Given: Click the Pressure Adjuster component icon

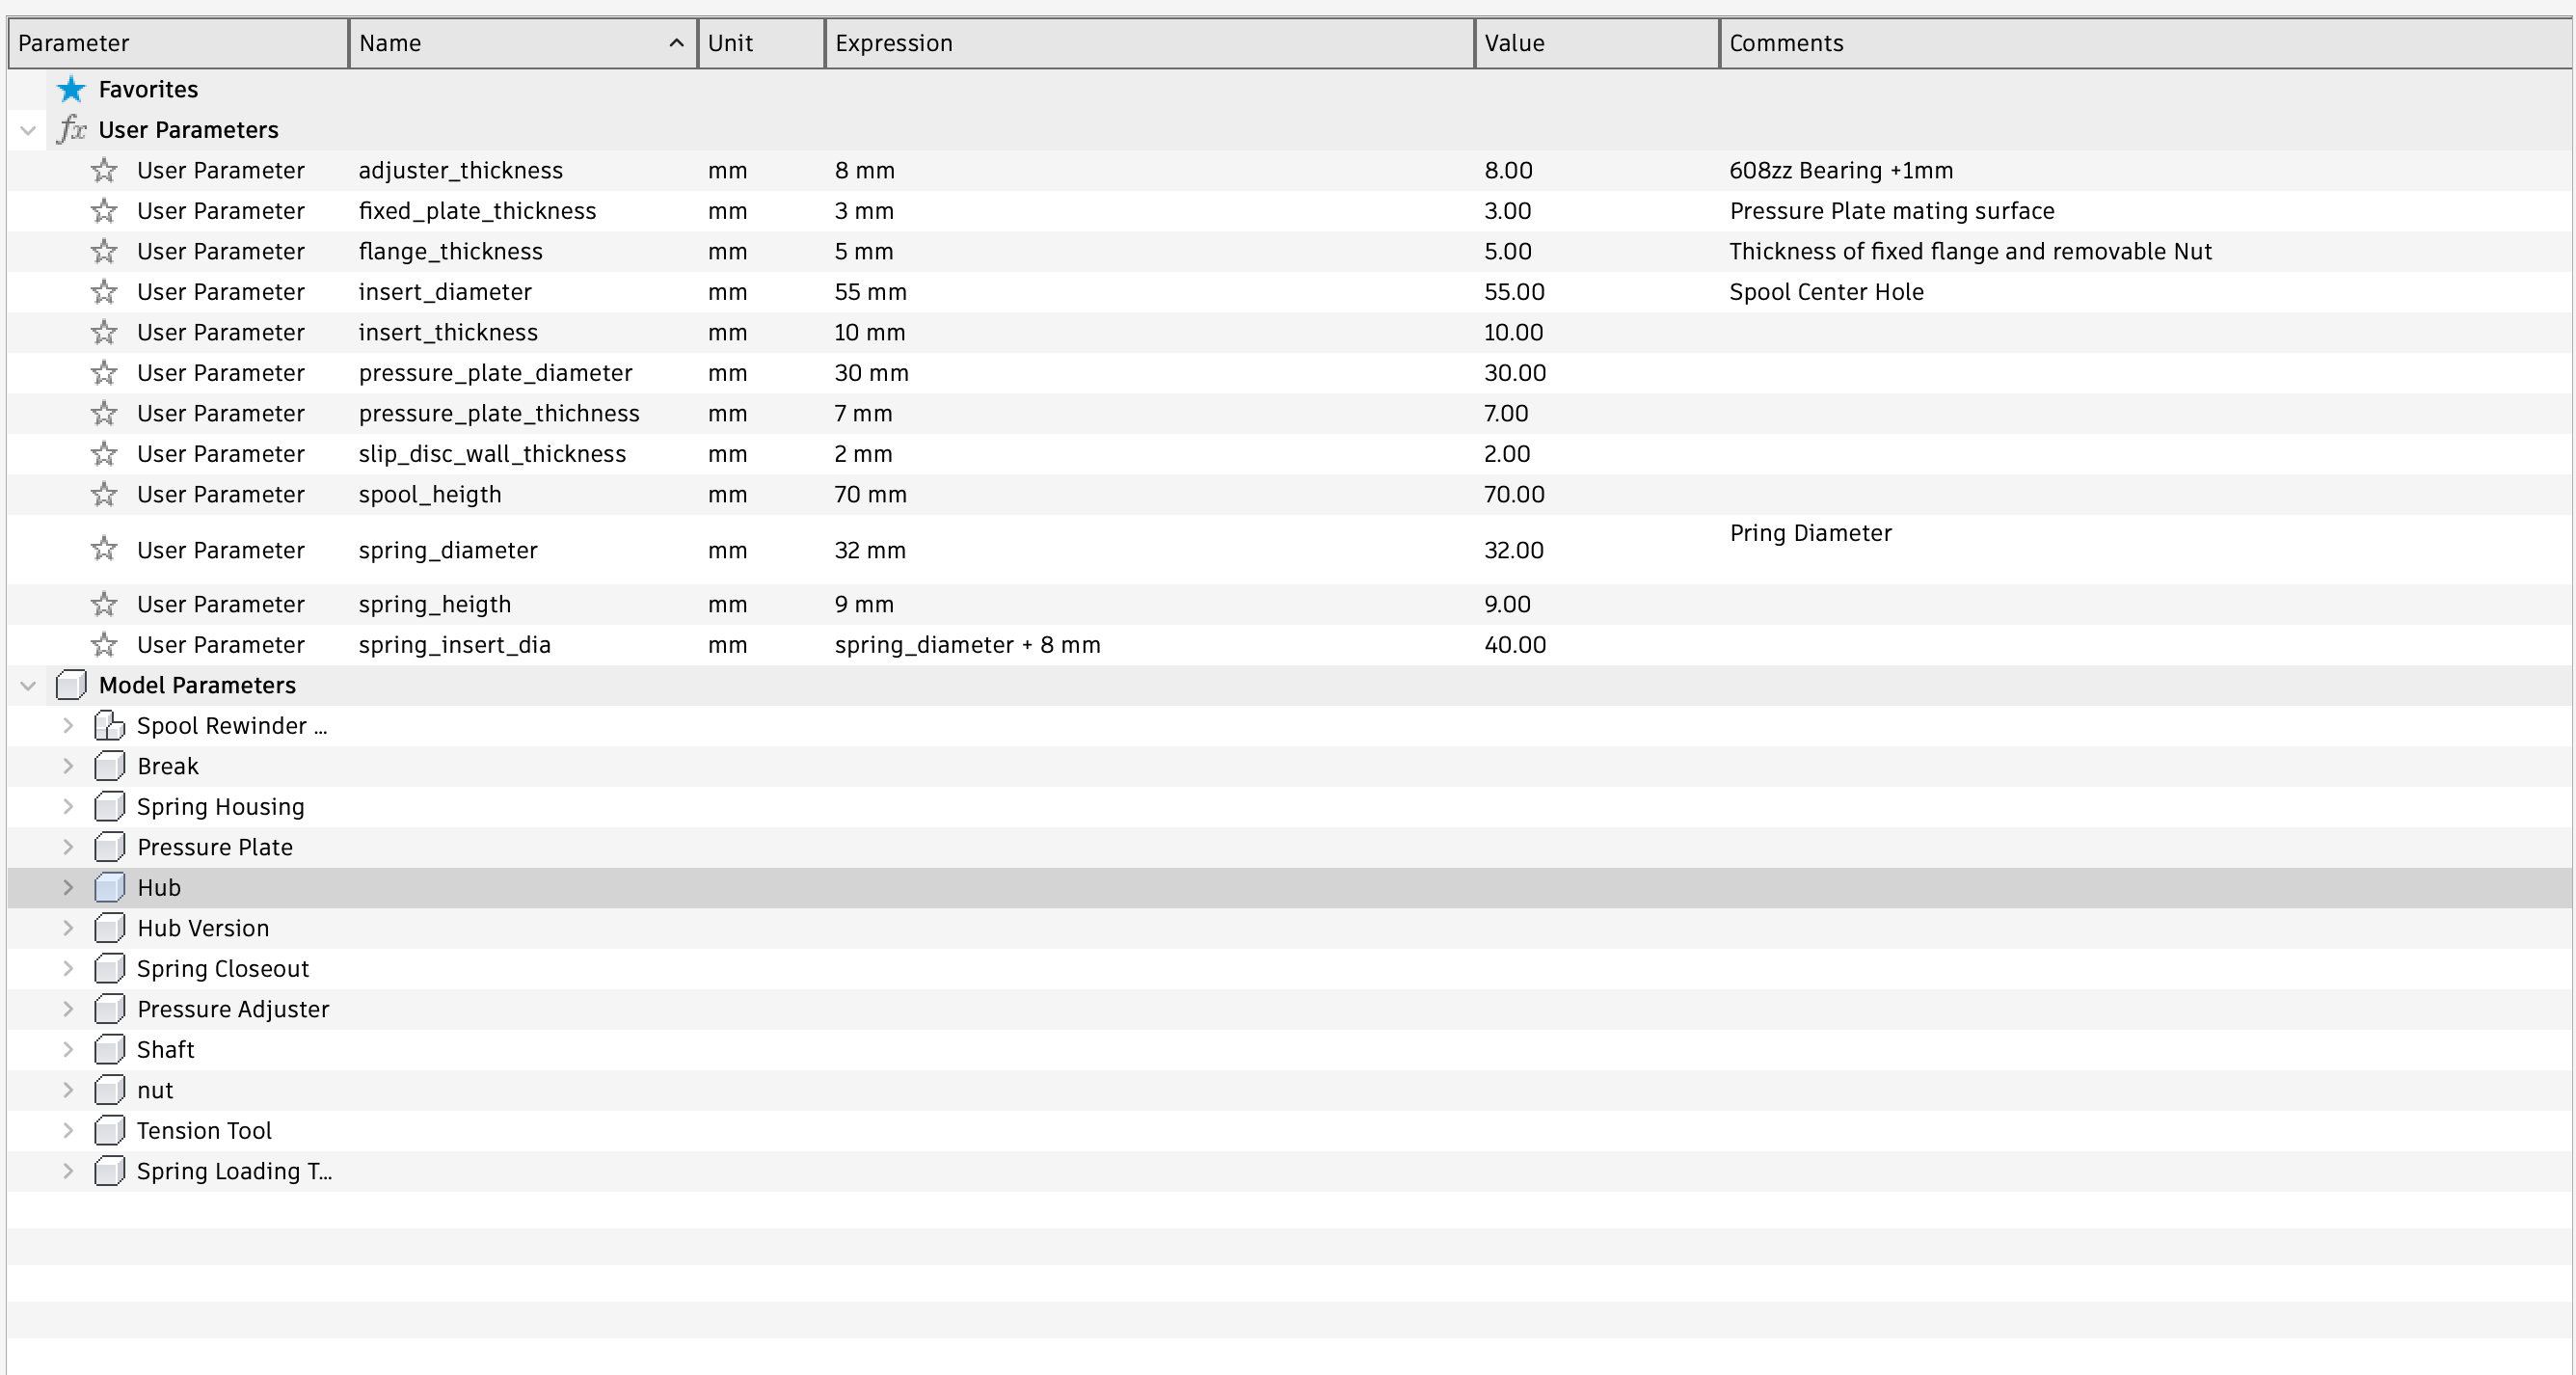Looking at the screenshot, I should [109, 1009].
